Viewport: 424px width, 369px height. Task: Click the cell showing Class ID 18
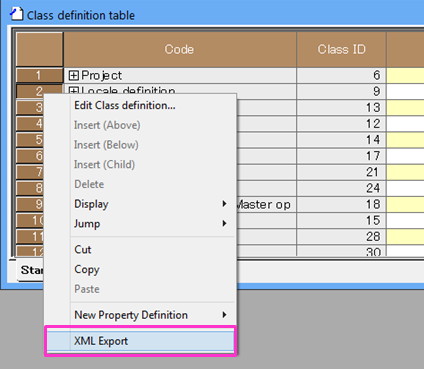click(341, 204)
